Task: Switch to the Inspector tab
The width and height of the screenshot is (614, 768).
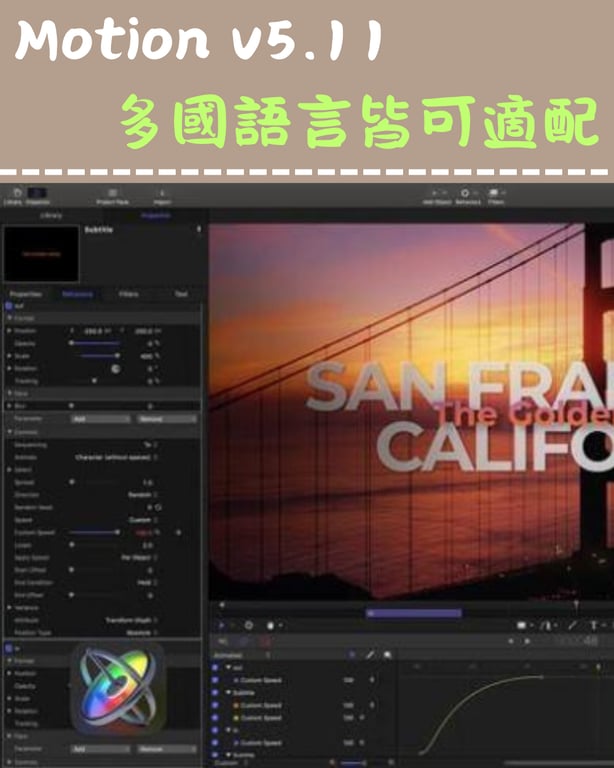Action: click(155, 216)
